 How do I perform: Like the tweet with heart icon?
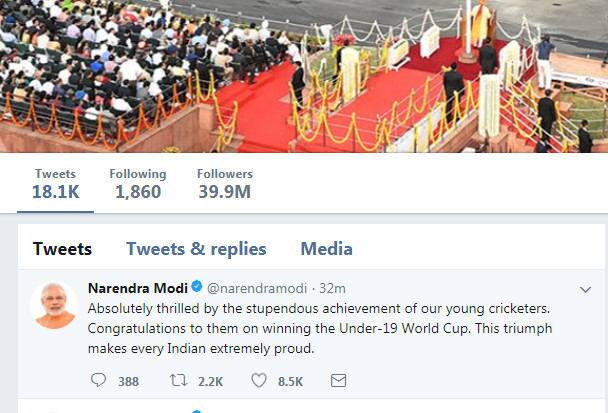coord(259,380)
